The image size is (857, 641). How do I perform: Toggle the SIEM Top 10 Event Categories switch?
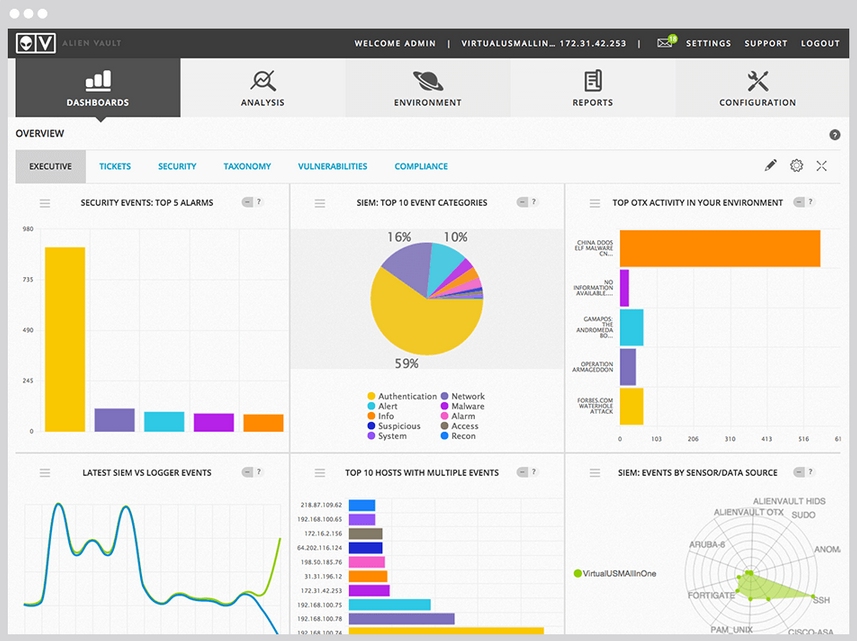click(522, 202)
